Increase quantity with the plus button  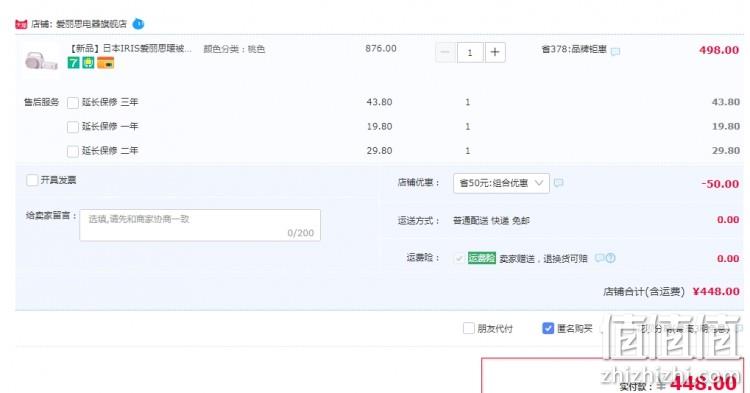495,52
